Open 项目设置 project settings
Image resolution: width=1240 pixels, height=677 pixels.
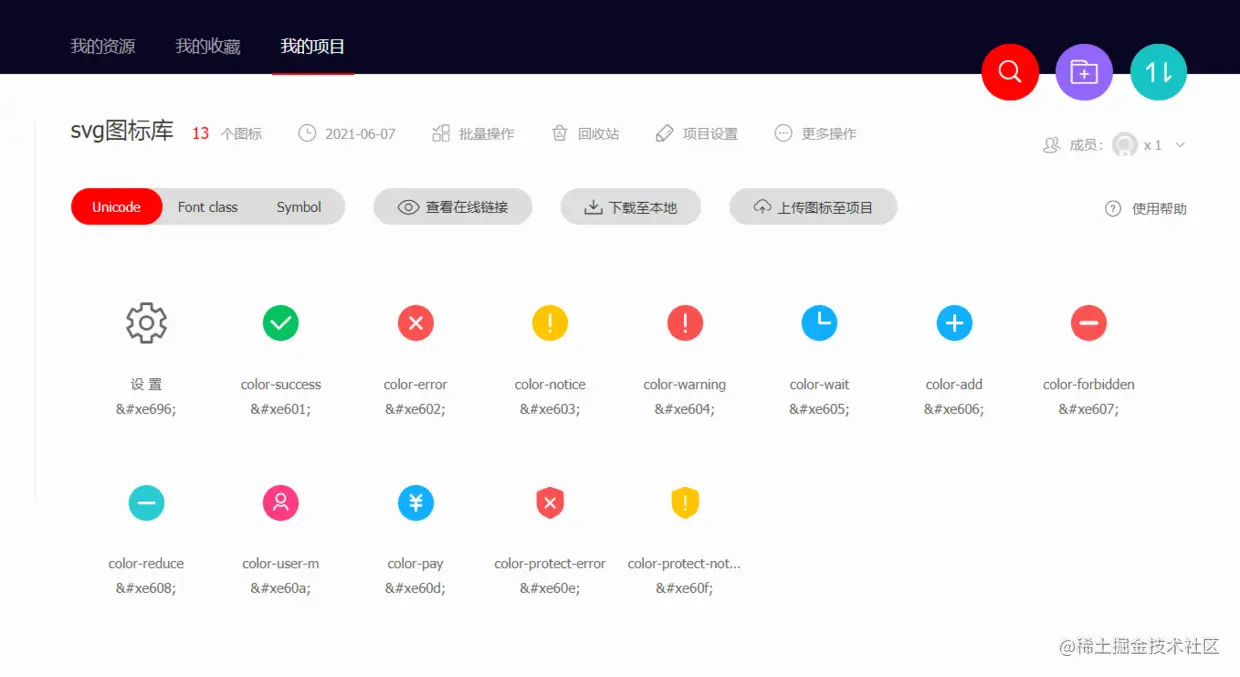tap(697, 133)
